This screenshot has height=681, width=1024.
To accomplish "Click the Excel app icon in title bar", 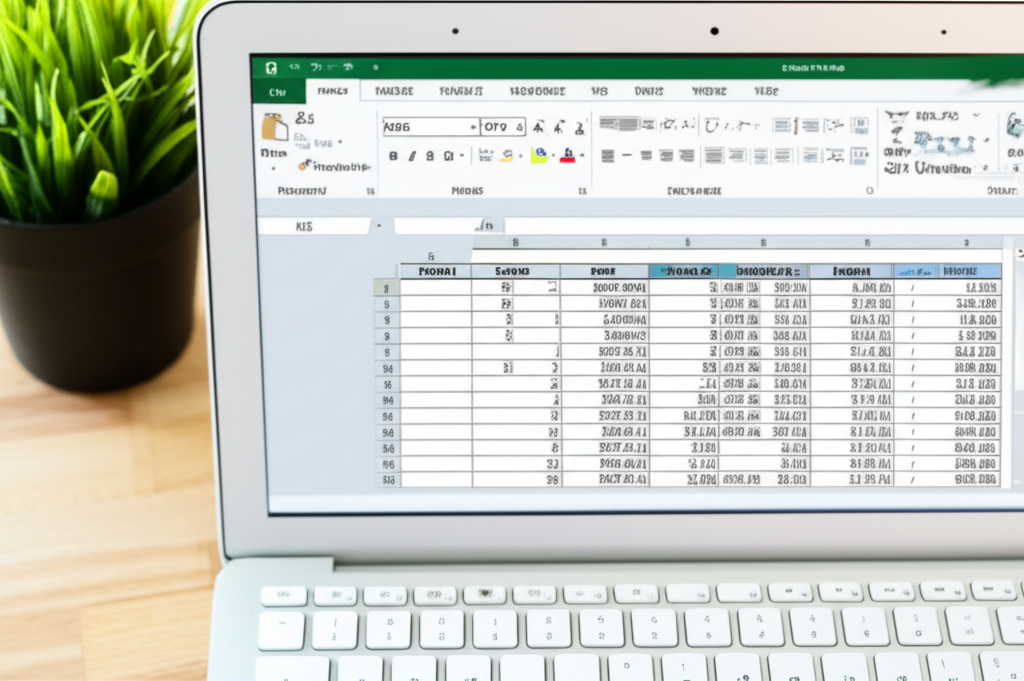I will tap(271, 68).
